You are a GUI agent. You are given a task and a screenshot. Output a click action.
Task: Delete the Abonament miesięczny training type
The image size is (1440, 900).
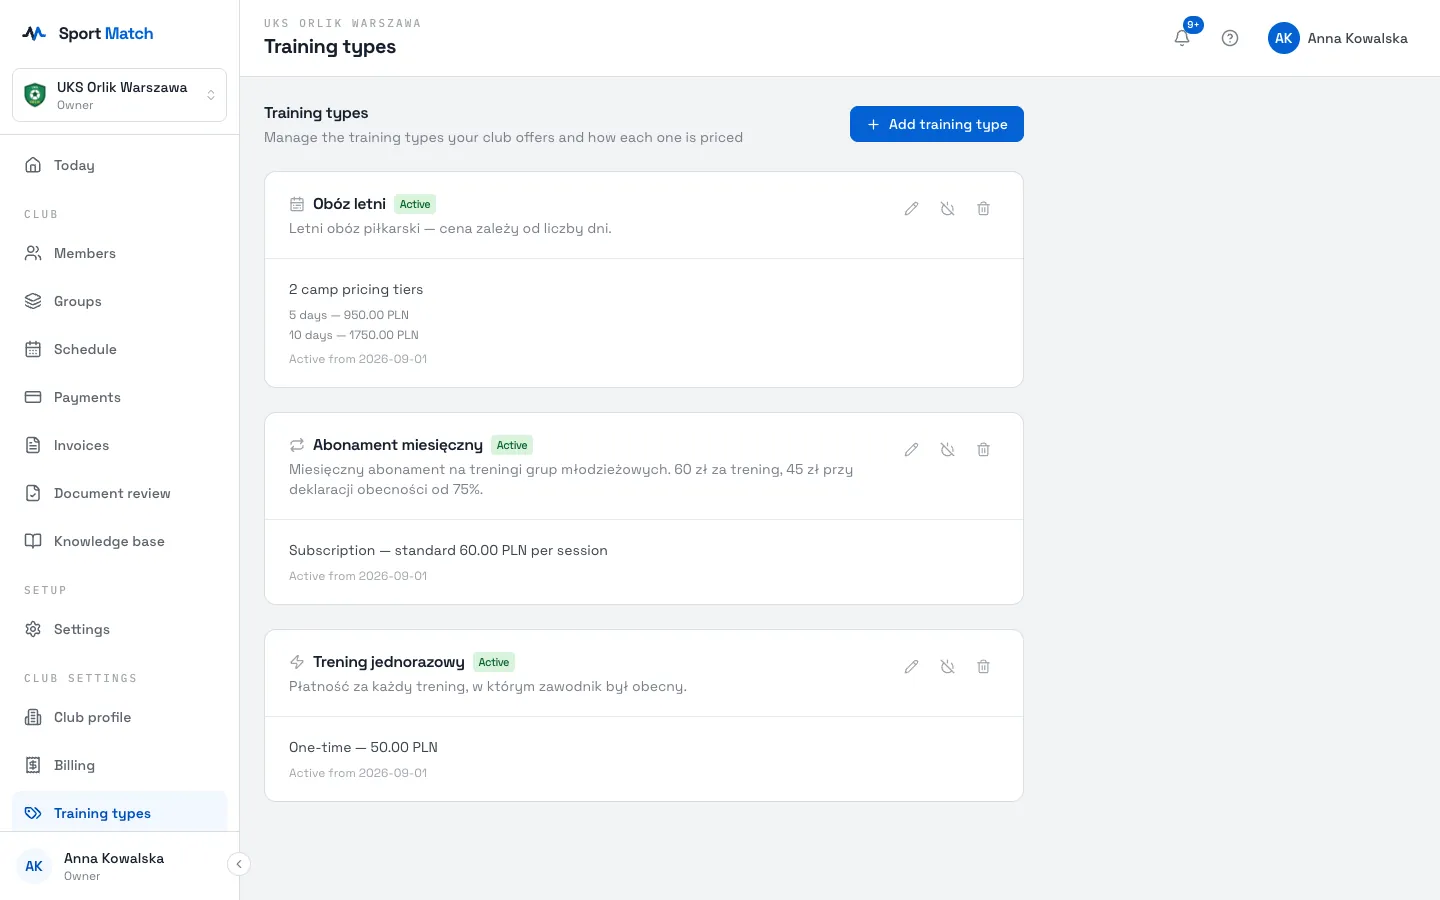pyautogui.click(x=983, y=449)
